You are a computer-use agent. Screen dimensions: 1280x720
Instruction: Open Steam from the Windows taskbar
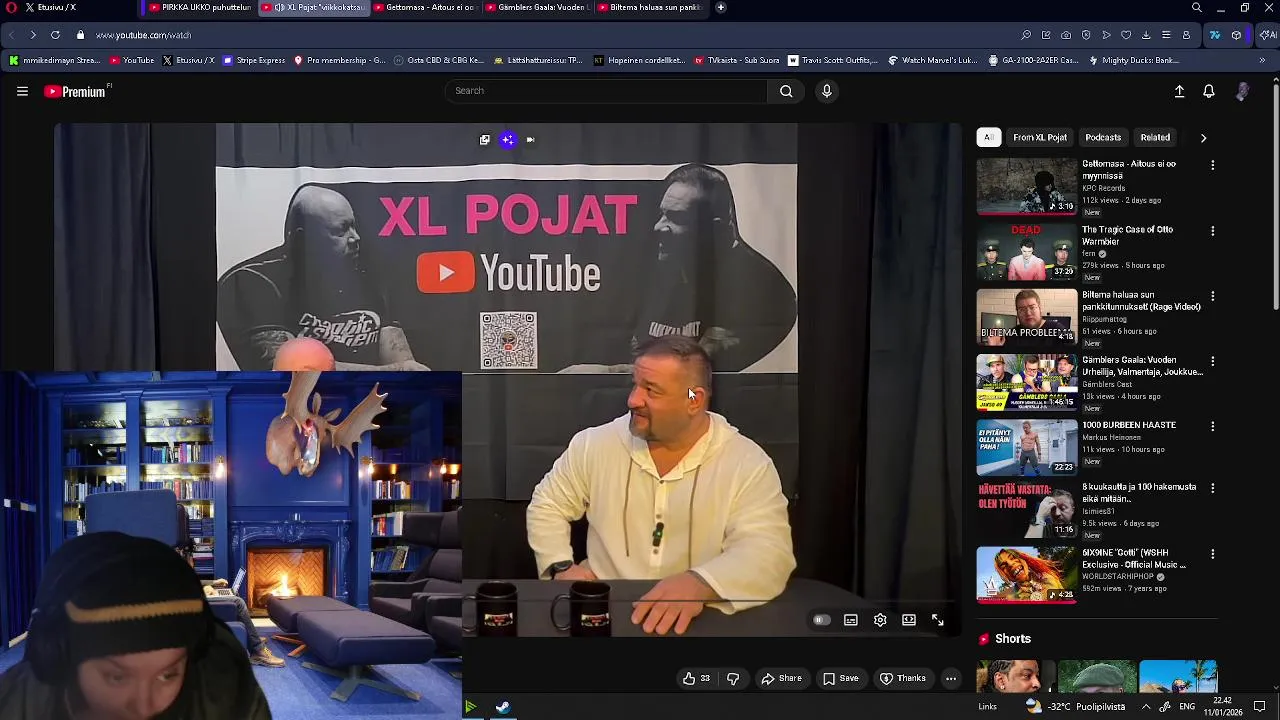[502, 707]
